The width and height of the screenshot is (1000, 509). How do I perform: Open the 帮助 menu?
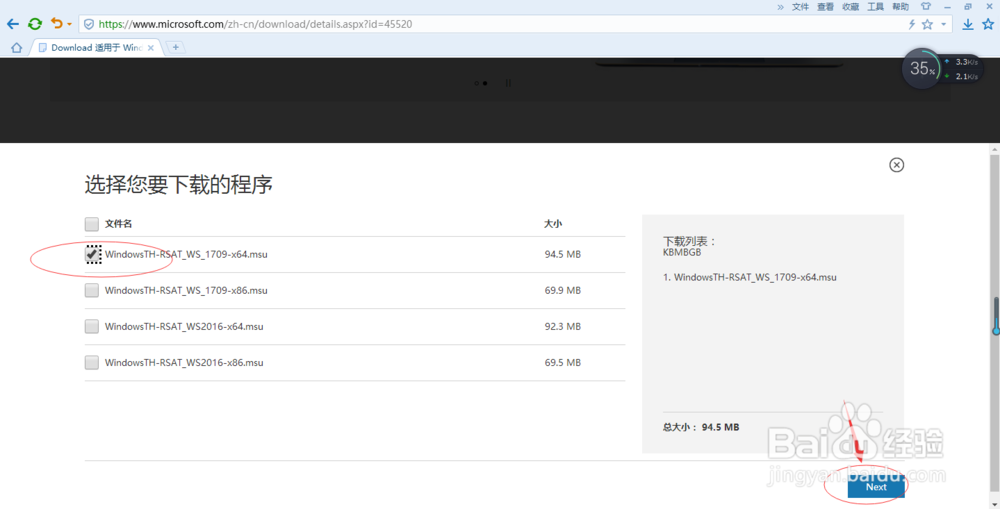point(901,7)
